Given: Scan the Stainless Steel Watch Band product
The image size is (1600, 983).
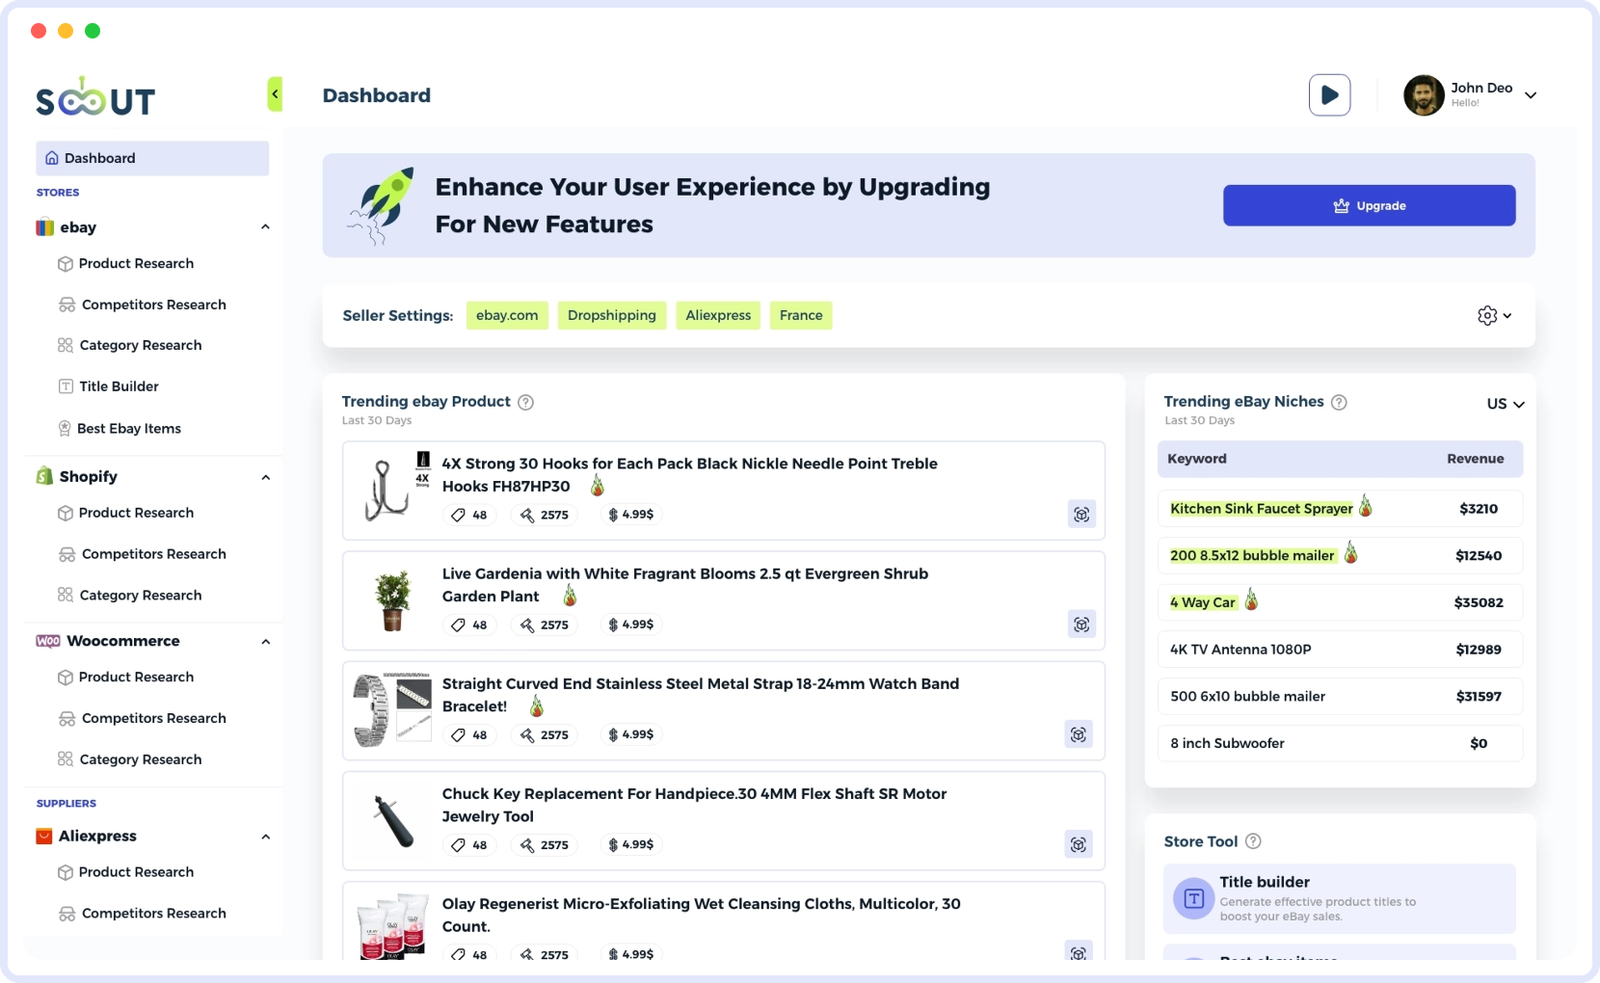Looking at the screenshot, I should click(1078, 734).
